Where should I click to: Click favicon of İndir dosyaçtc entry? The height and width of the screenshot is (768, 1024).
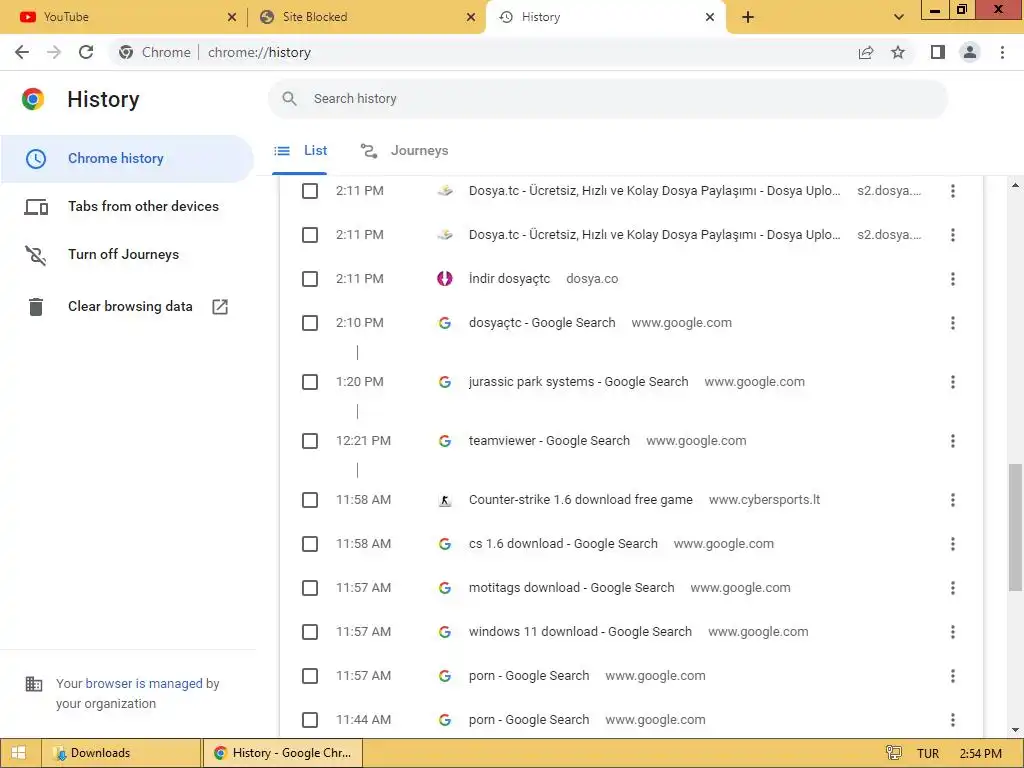tap(445, 279)
